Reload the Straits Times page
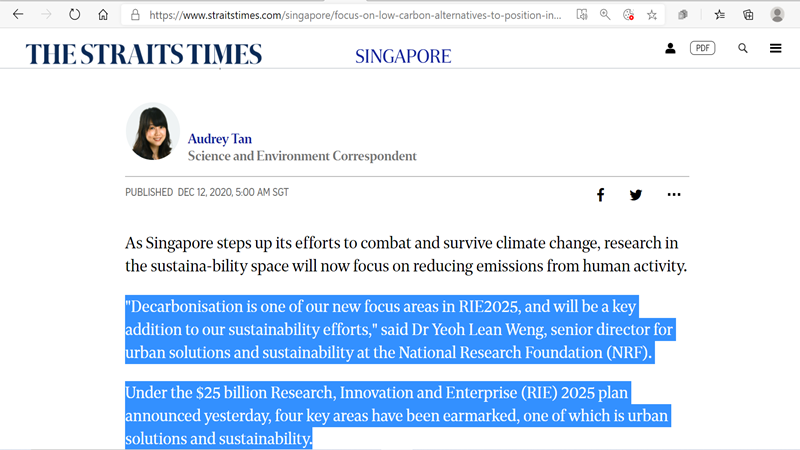The width and height of the screenshot is (800, 450). click(x=74, y=14)
